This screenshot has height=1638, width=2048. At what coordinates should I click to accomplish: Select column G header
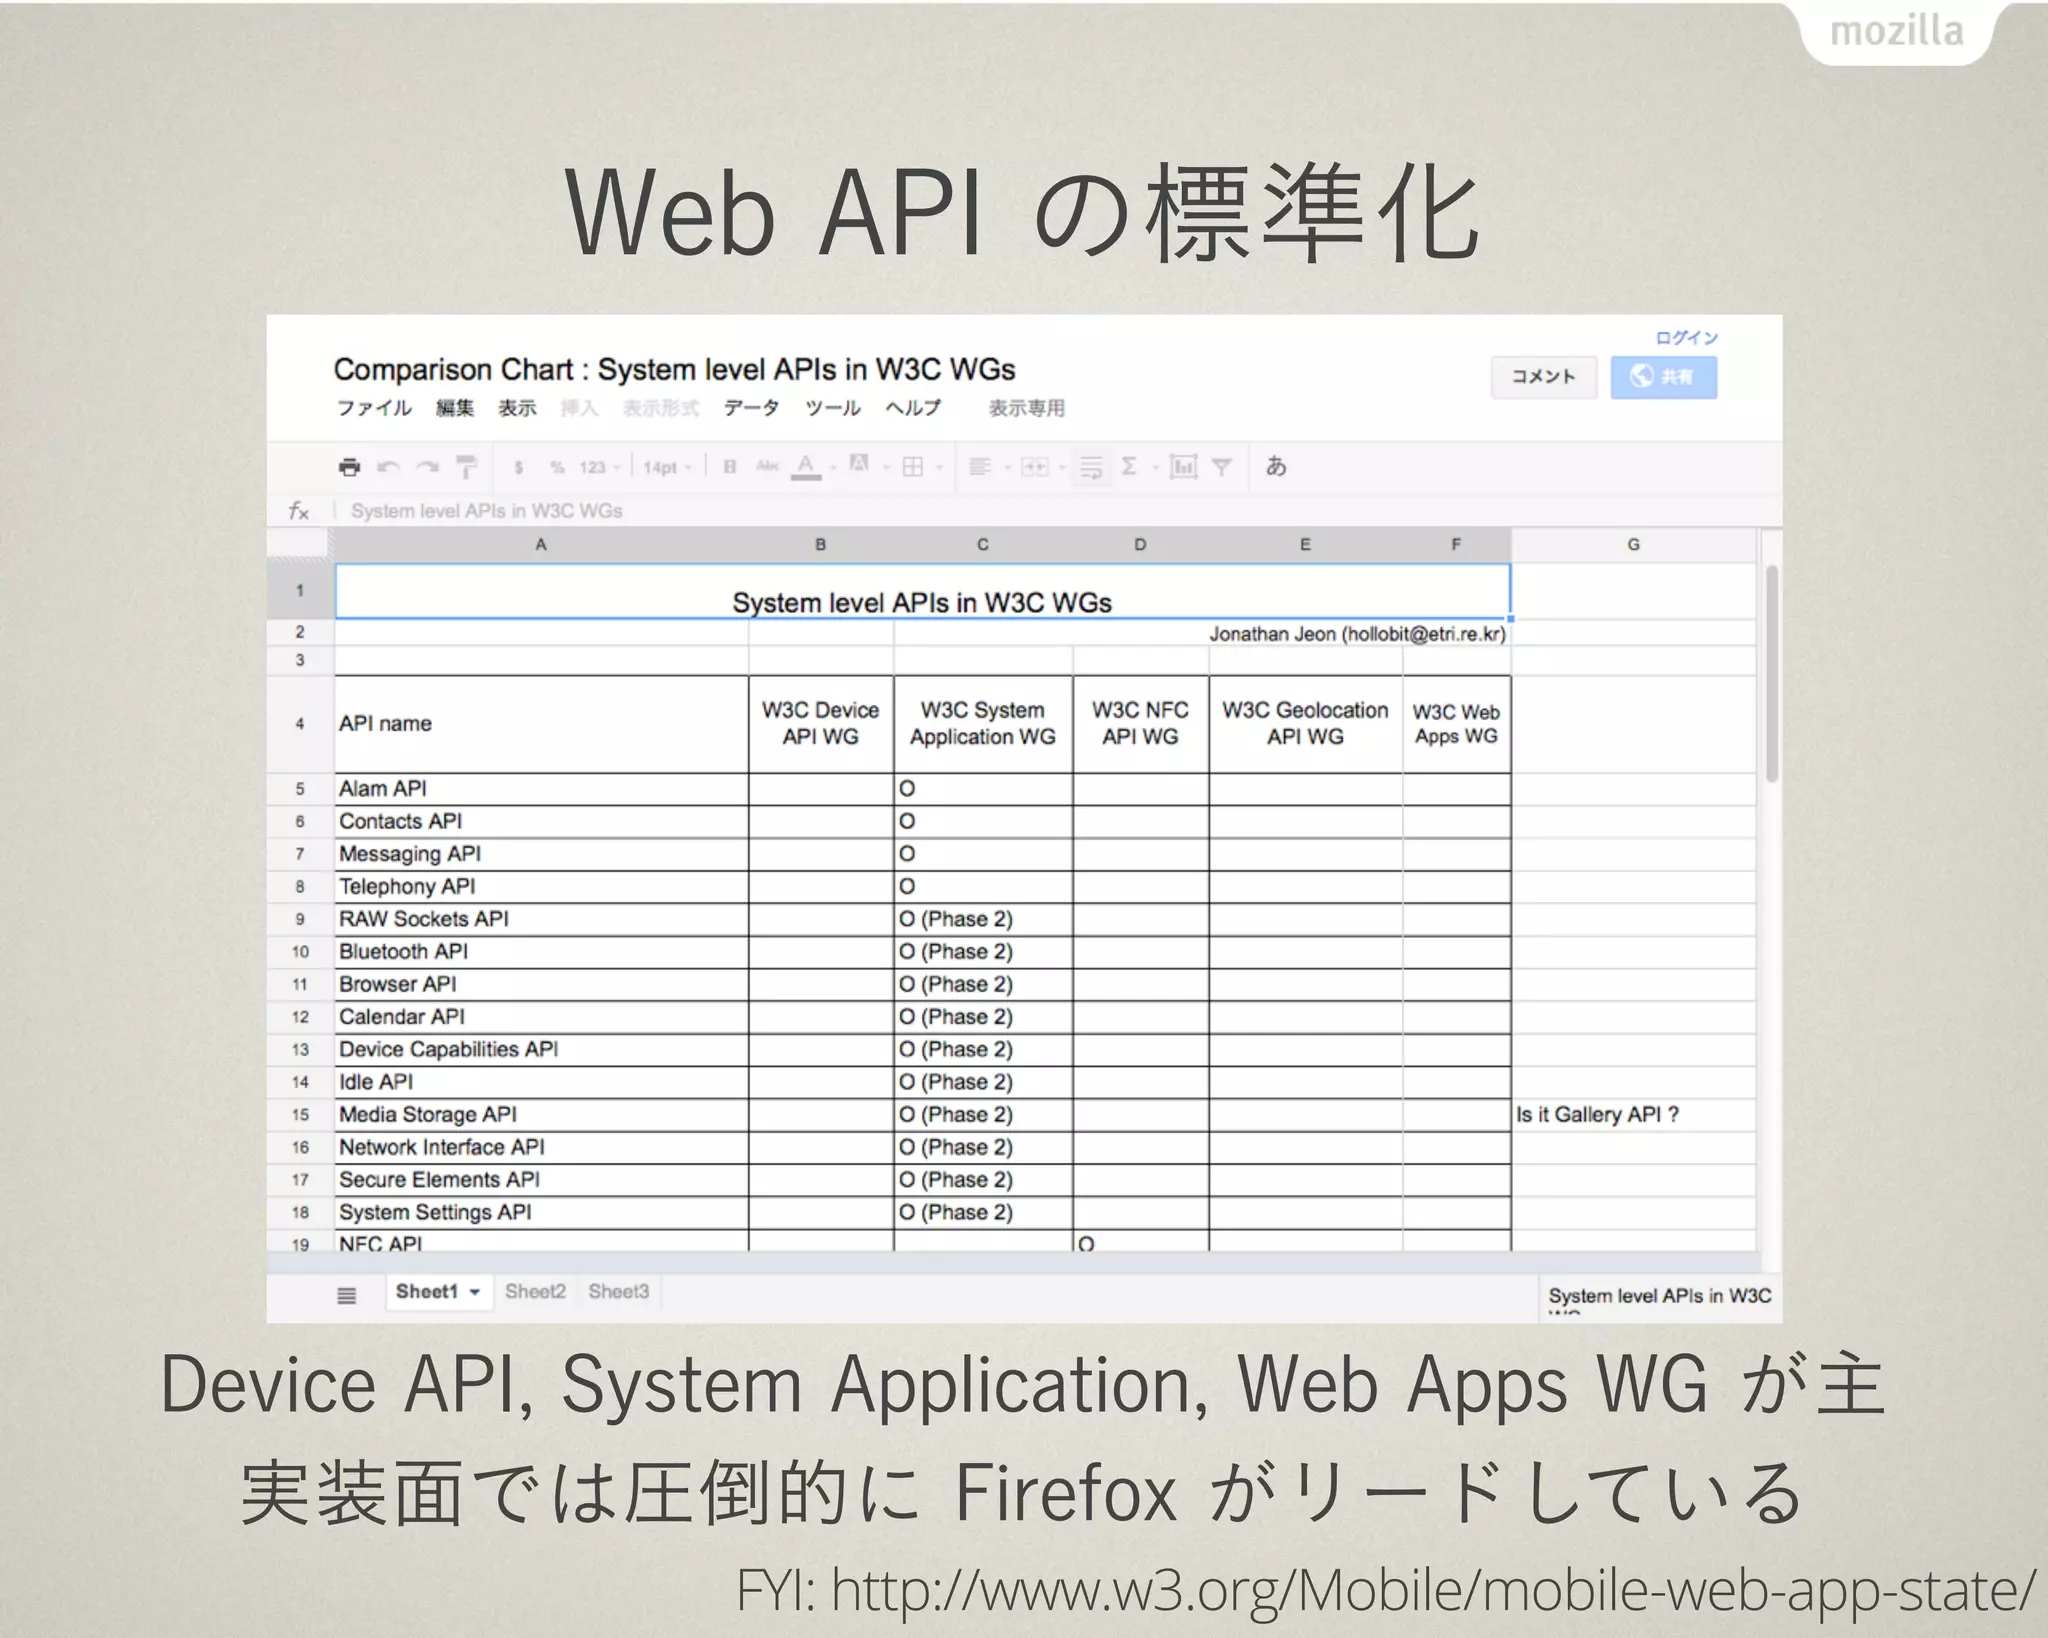coord(1633,545)
